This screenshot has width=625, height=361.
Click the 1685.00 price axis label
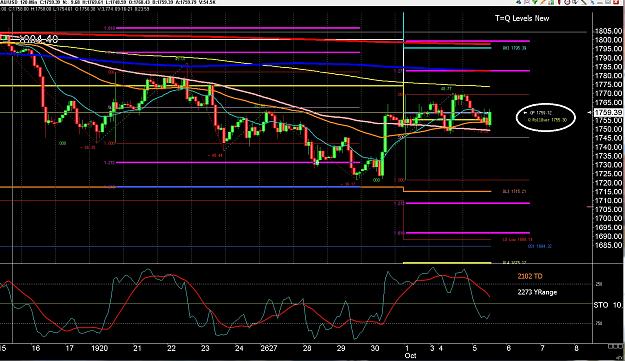608,245
